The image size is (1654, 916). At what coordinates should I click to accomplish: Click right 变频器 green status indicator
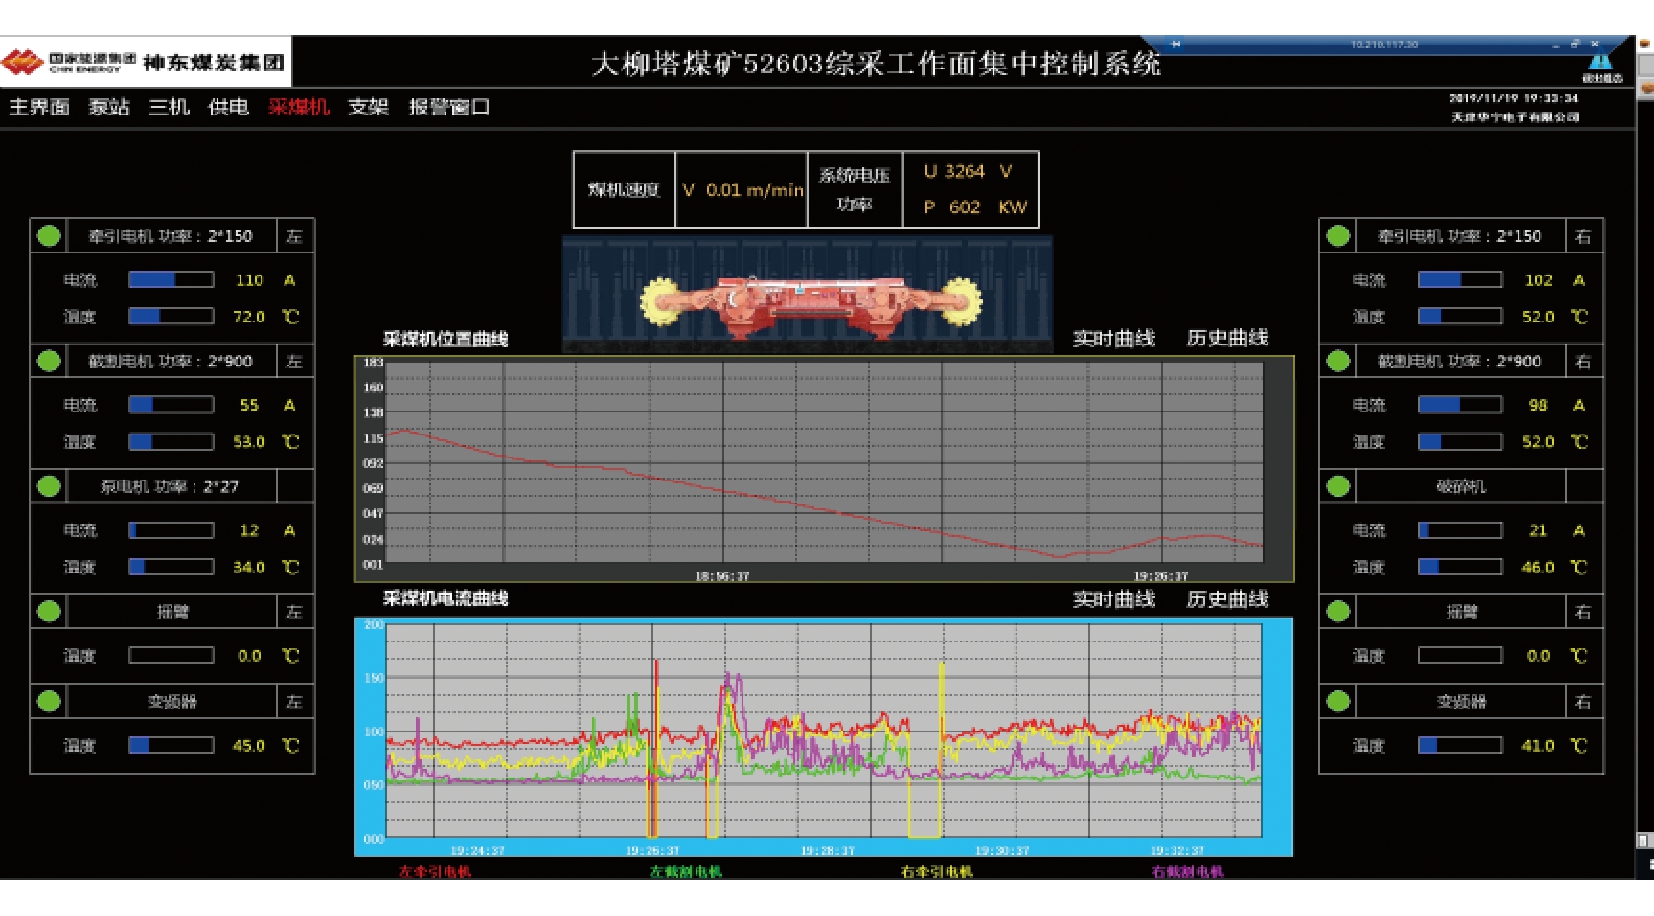tap(1338, 701)
